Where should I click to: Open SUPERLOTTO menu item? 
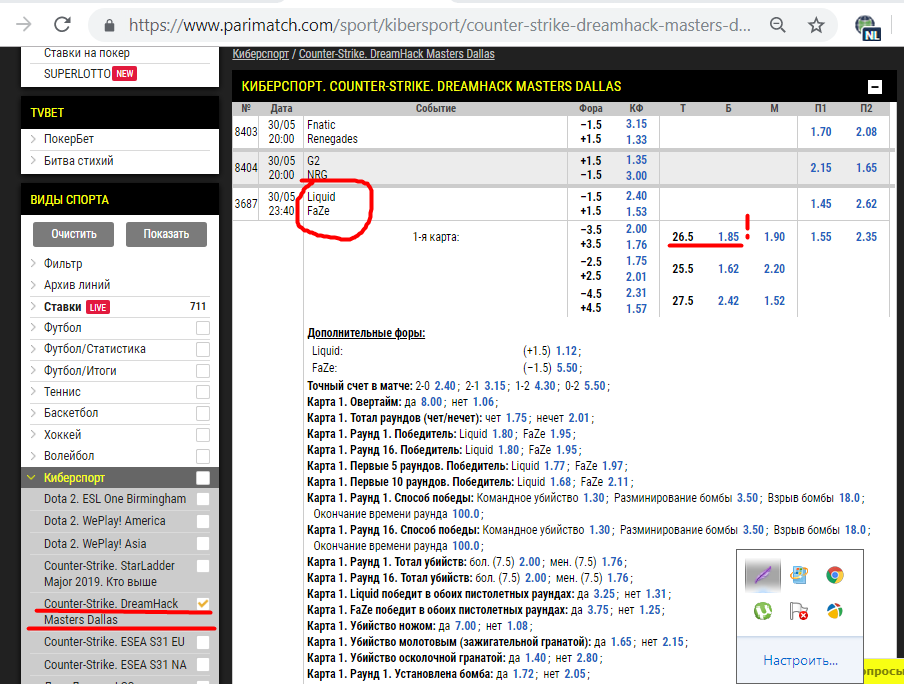point(77,74)
